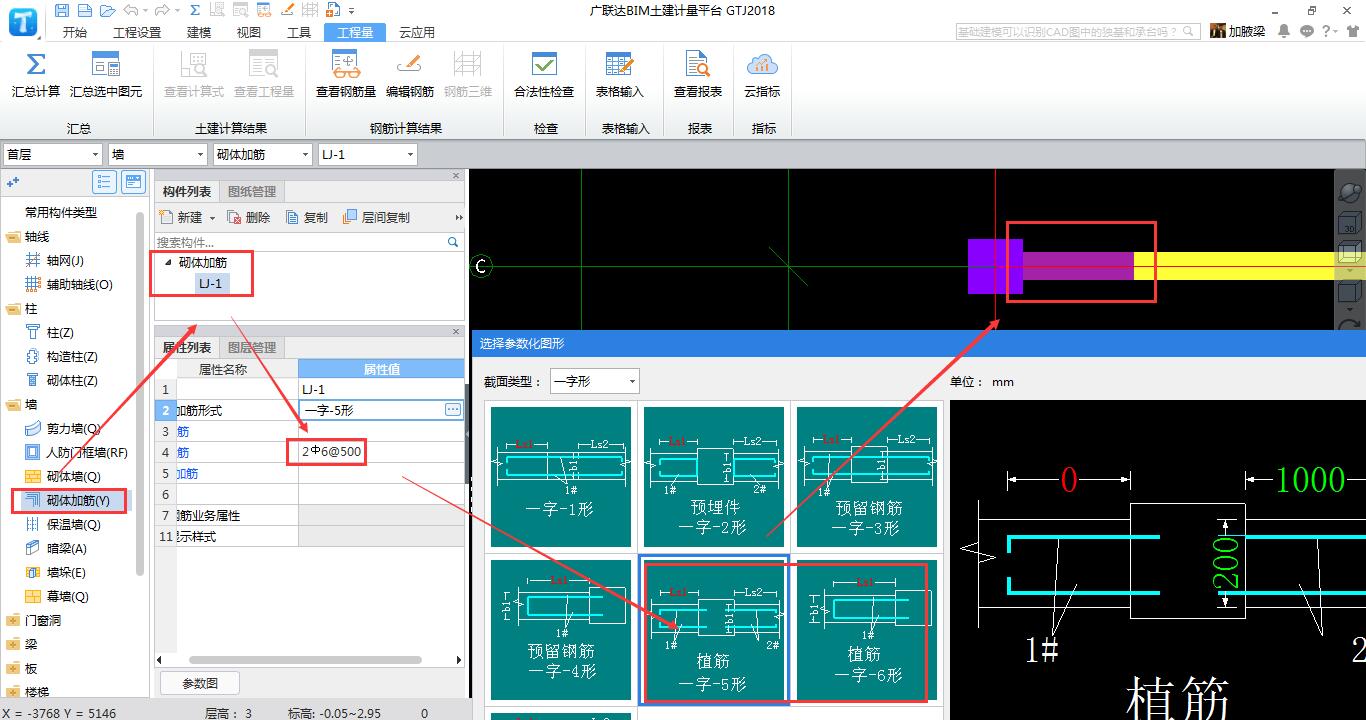This screenshot has height=720, width=1366.
Task: Open 查看钢筋量 tool
Action: 346,76
